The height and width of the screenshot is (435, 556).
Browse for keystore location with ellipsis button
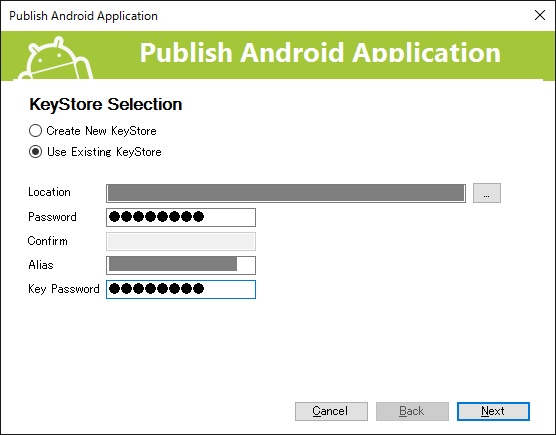pos(487,193)
